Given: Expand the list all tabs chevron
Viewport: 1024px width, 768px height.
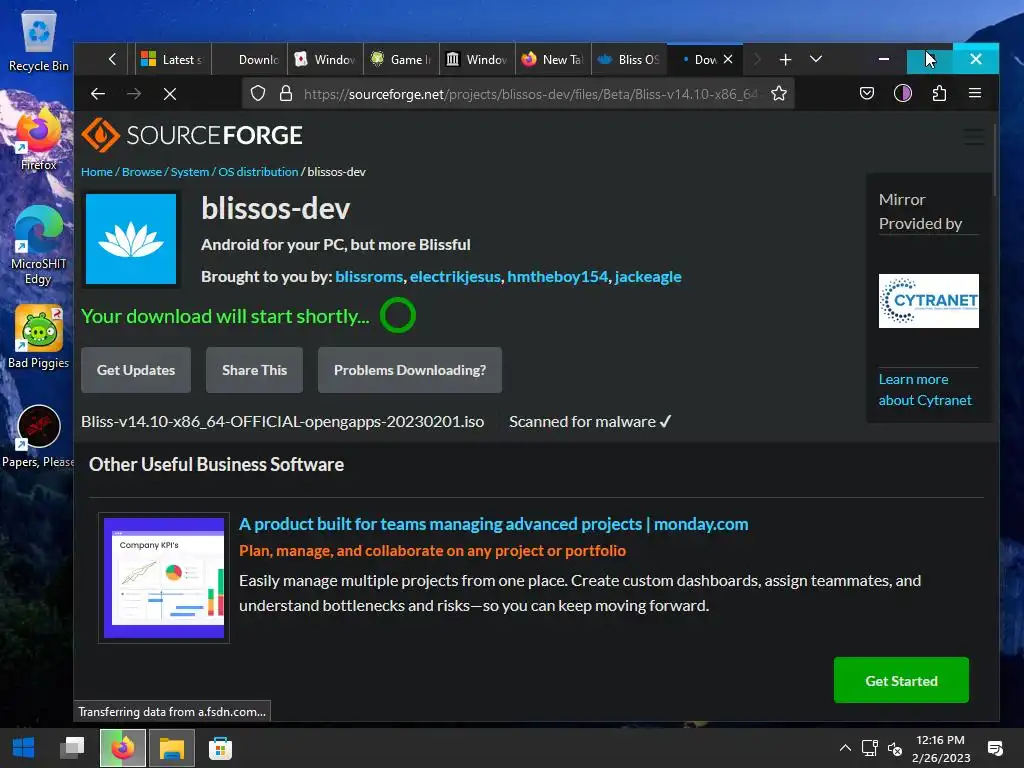Looking at the screenshot, I should 816,59.
